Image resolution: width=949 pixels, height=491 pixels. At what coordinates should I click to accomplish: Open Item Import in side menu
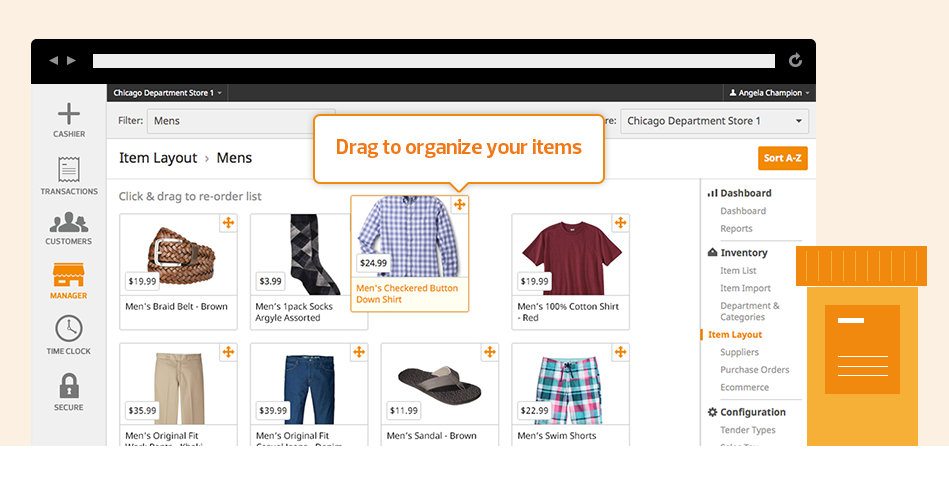pos(745,288)
